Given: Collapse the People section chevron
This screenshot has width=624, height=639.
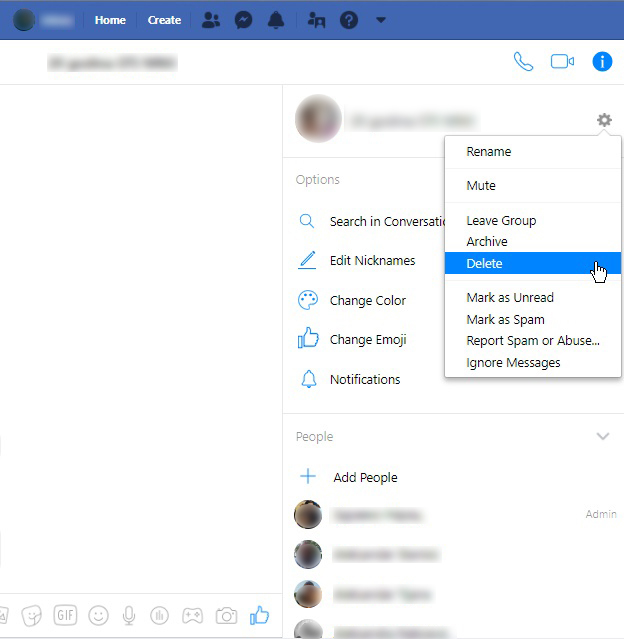Looking at the screenshot, I should [603, 436].
